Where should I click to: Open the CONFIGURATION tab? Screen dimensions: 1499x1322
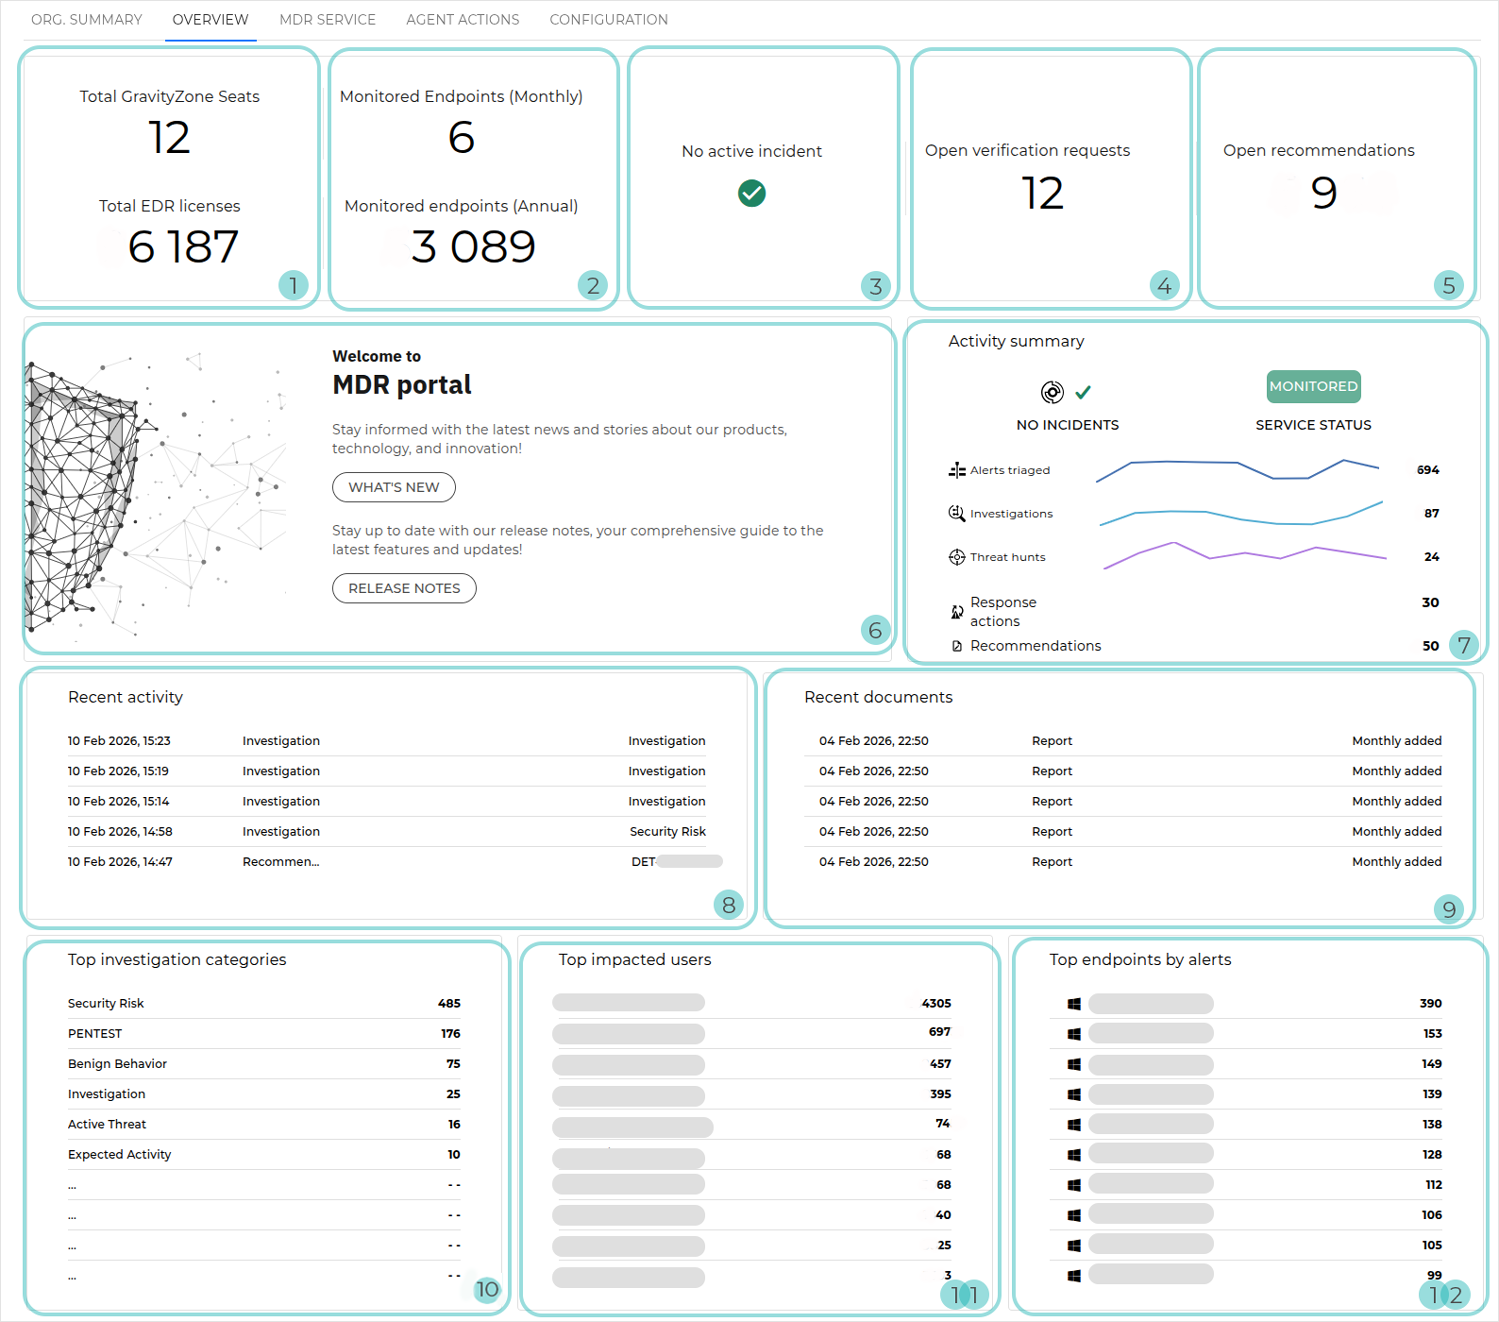(608, 19)
